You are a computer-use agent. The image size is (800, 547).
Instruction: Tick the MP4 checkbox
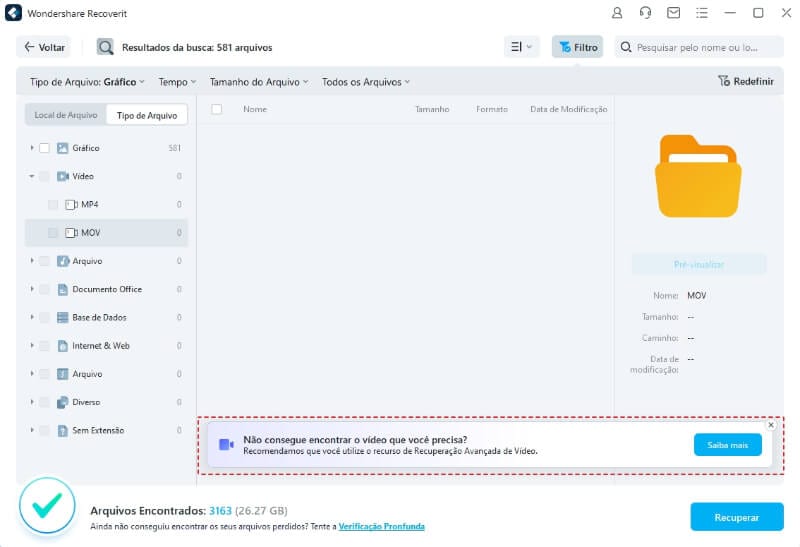pyautogui.click(x=53, y=205)
